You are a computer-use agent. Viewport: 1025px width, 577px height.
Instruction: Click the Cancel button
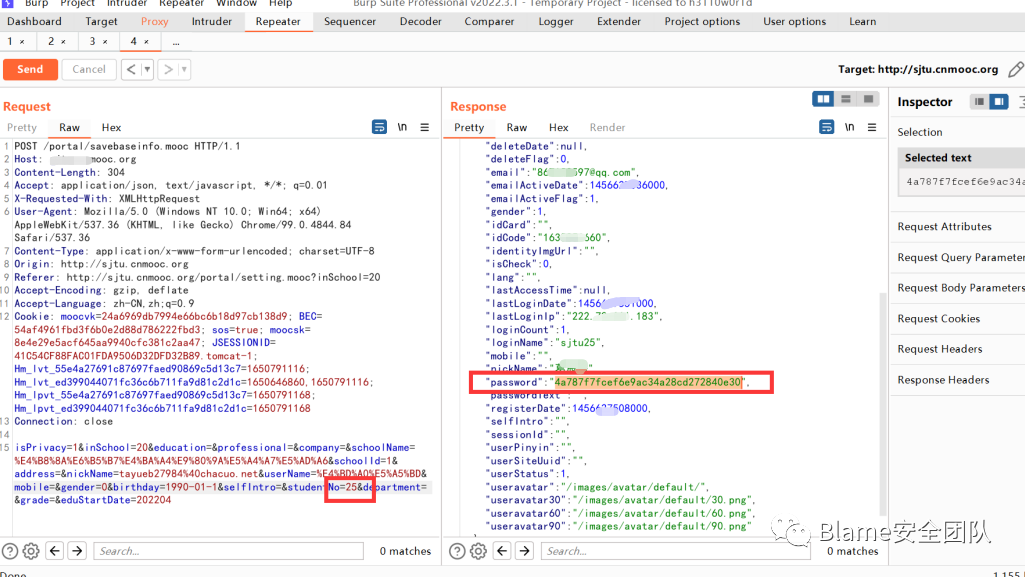click(89, 69)
